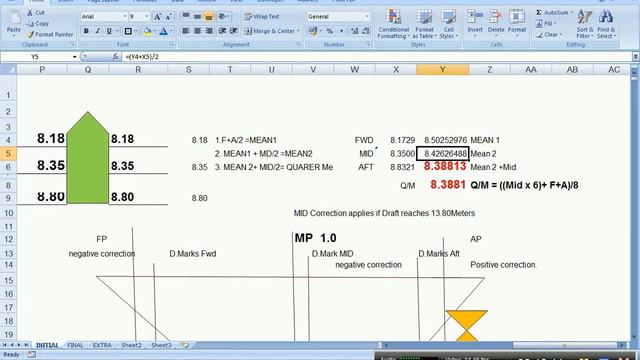Align cell text to the left
Viewport: 640px width, 360px height.
(186, 31)
